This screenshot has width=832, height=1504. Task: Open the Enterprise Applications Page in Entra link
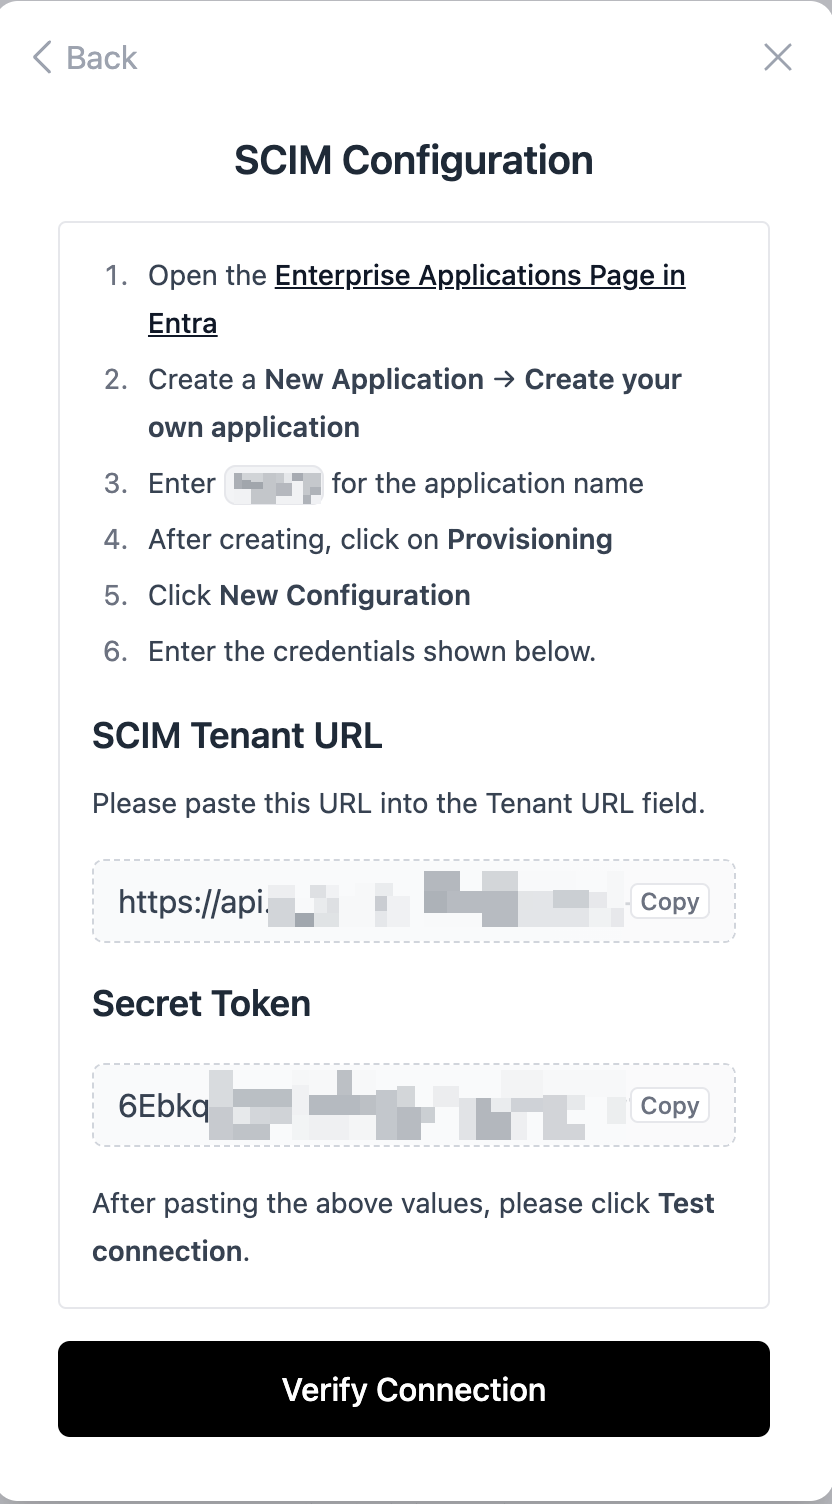[479, 276]
